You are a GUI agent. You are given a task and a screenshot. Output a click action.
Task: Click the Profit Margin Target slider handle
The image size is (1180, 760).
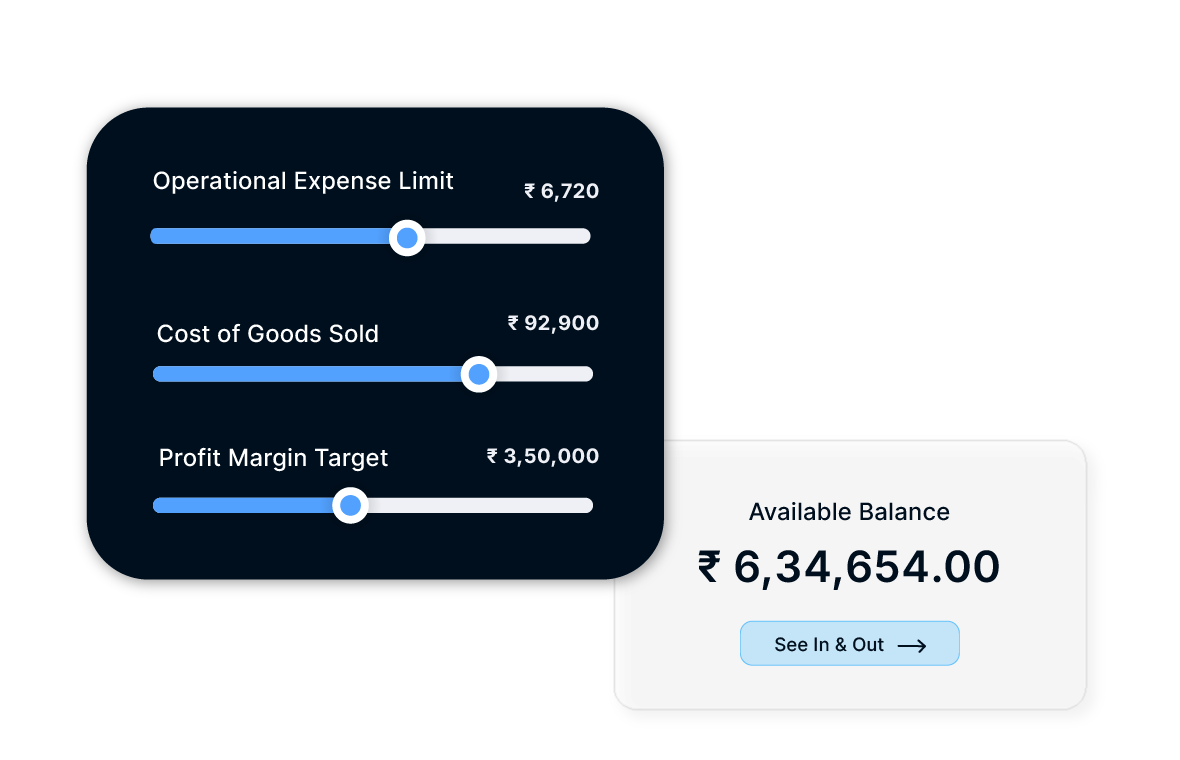(x=351, y=506)
